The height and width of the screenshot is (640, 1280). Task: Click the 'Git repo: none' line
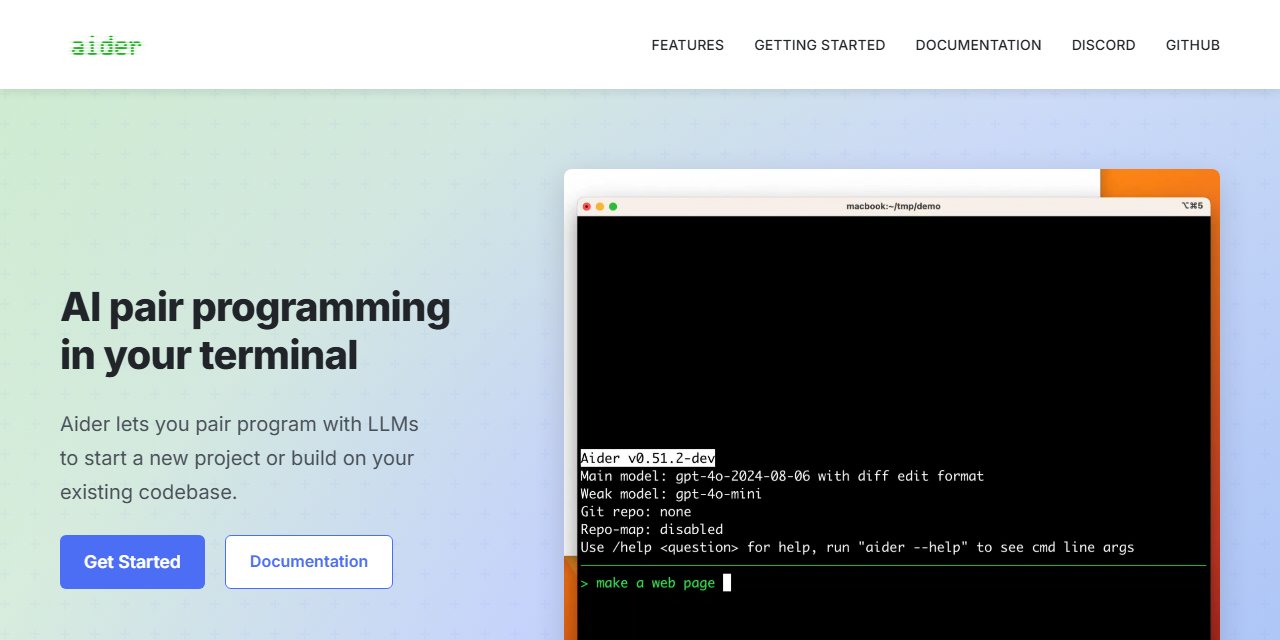[636, 512]
